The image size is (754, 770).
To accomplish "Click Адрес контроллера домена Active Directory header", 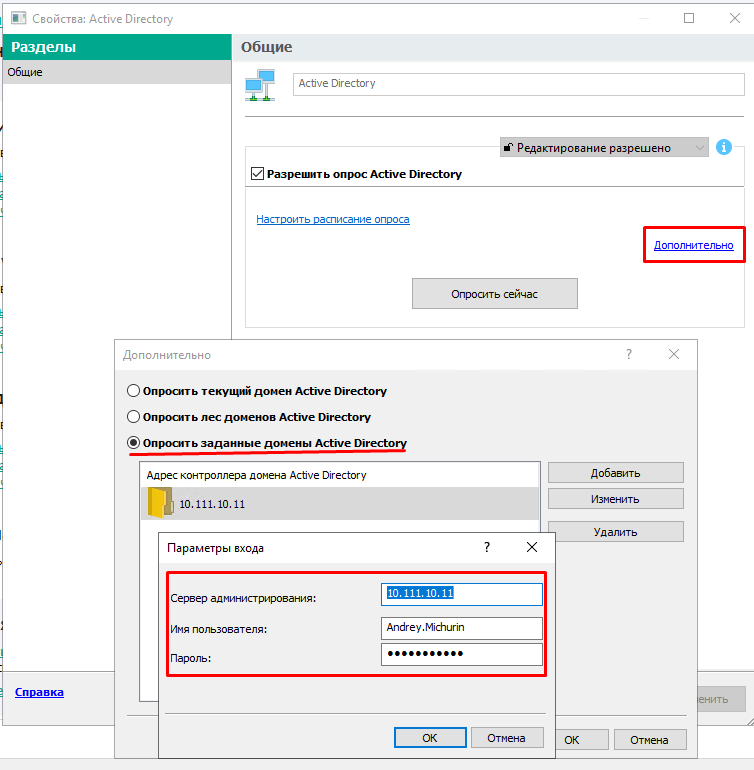I will pos(256,475).
